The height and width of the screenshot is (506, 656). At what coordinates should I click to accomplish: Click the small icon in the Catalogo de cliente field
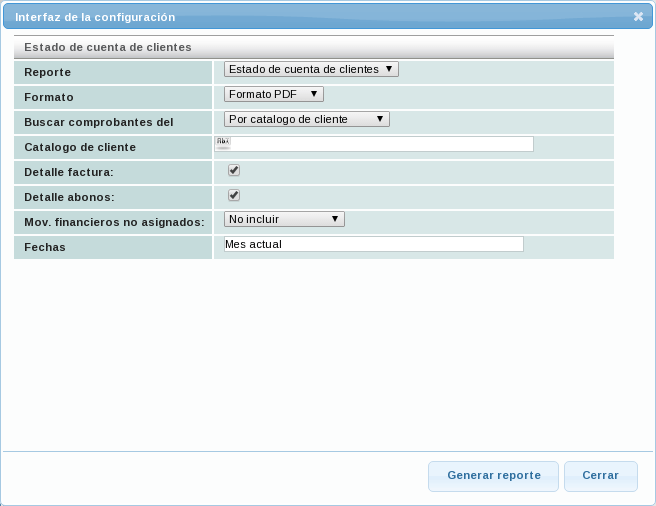(222, 143)
